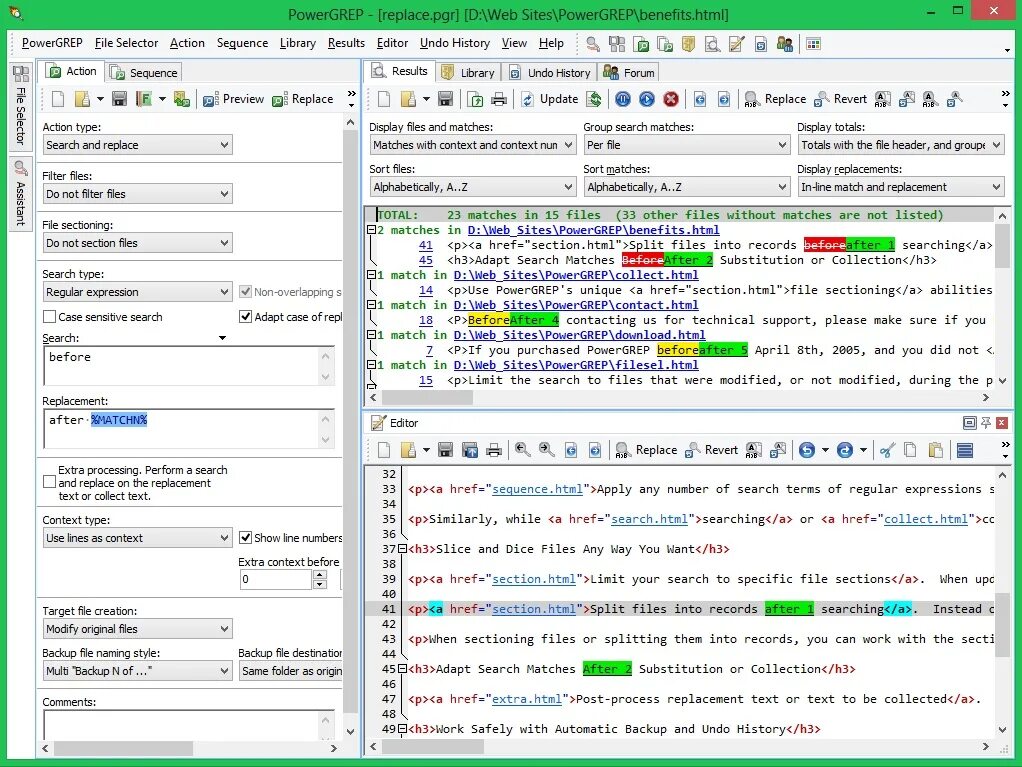Open the Group search matches dropdown
Screen dimensions: 1022x767
[686, 145]
